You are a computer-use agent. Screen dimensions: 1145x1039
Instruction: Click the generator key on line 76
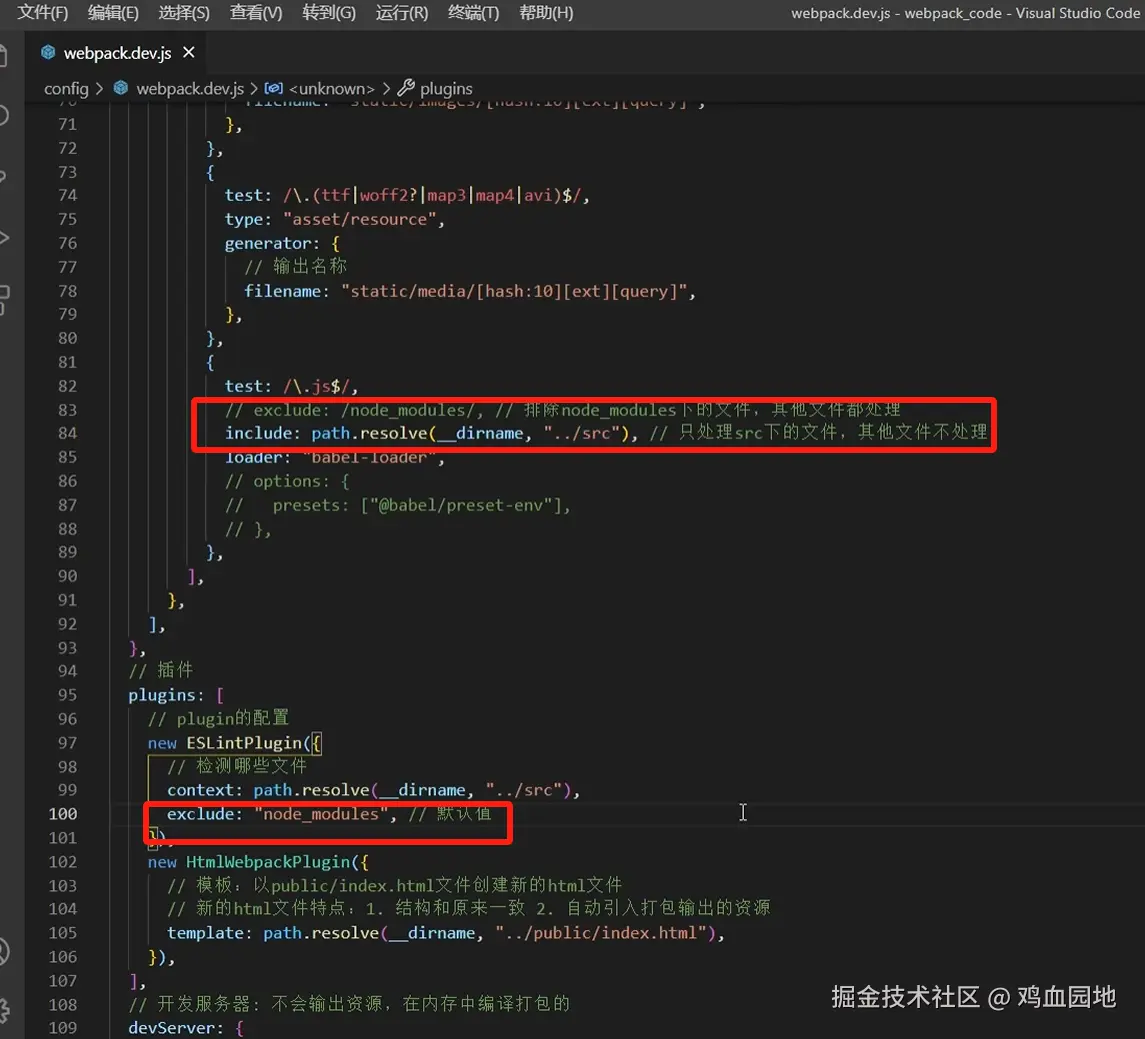(x=267, y=243)
